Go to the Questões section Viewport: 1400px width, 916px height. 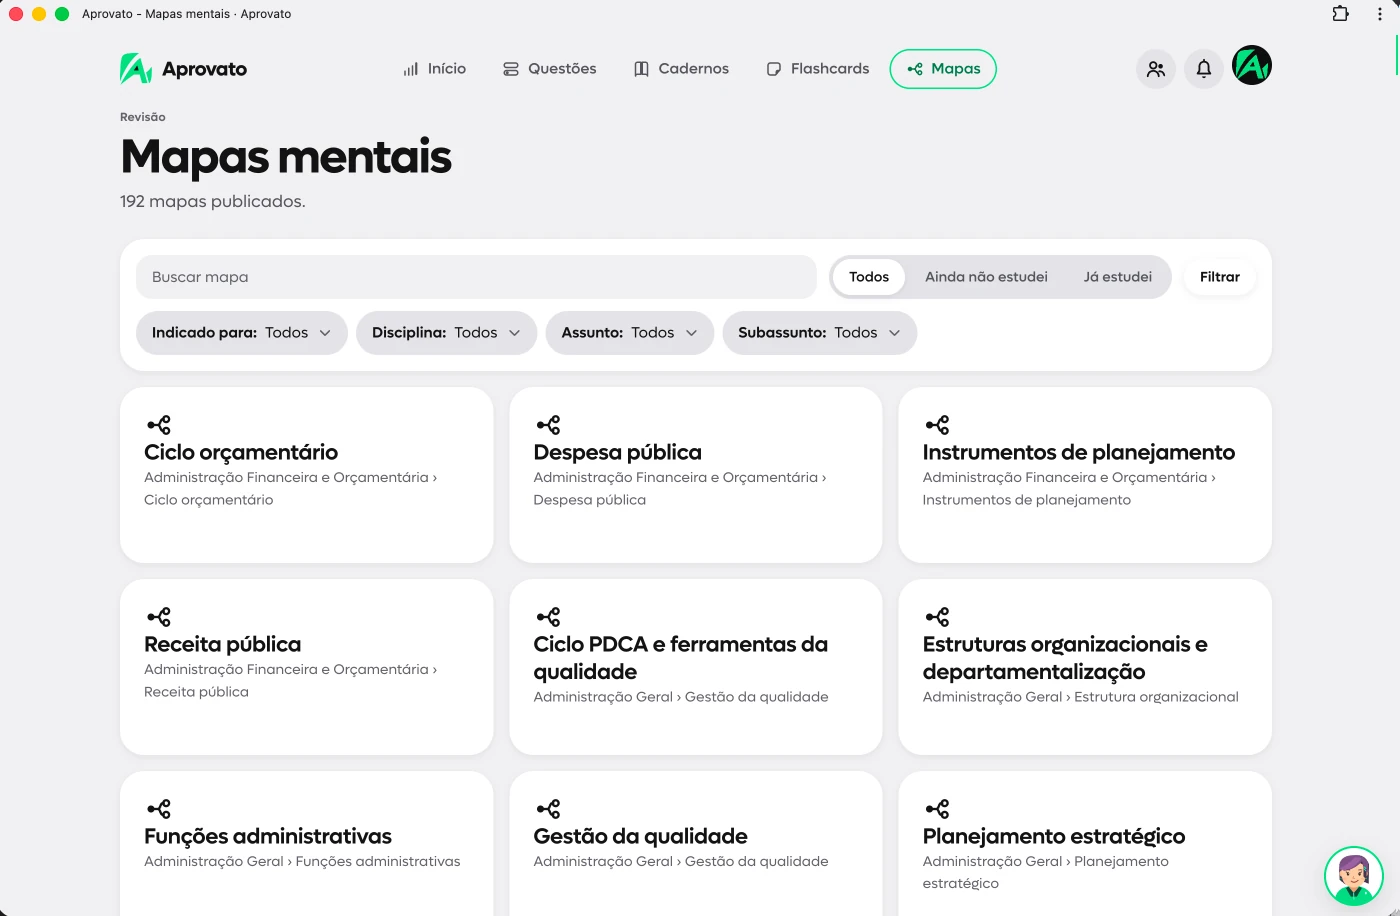pyautogui.click(x=549, y=69)
